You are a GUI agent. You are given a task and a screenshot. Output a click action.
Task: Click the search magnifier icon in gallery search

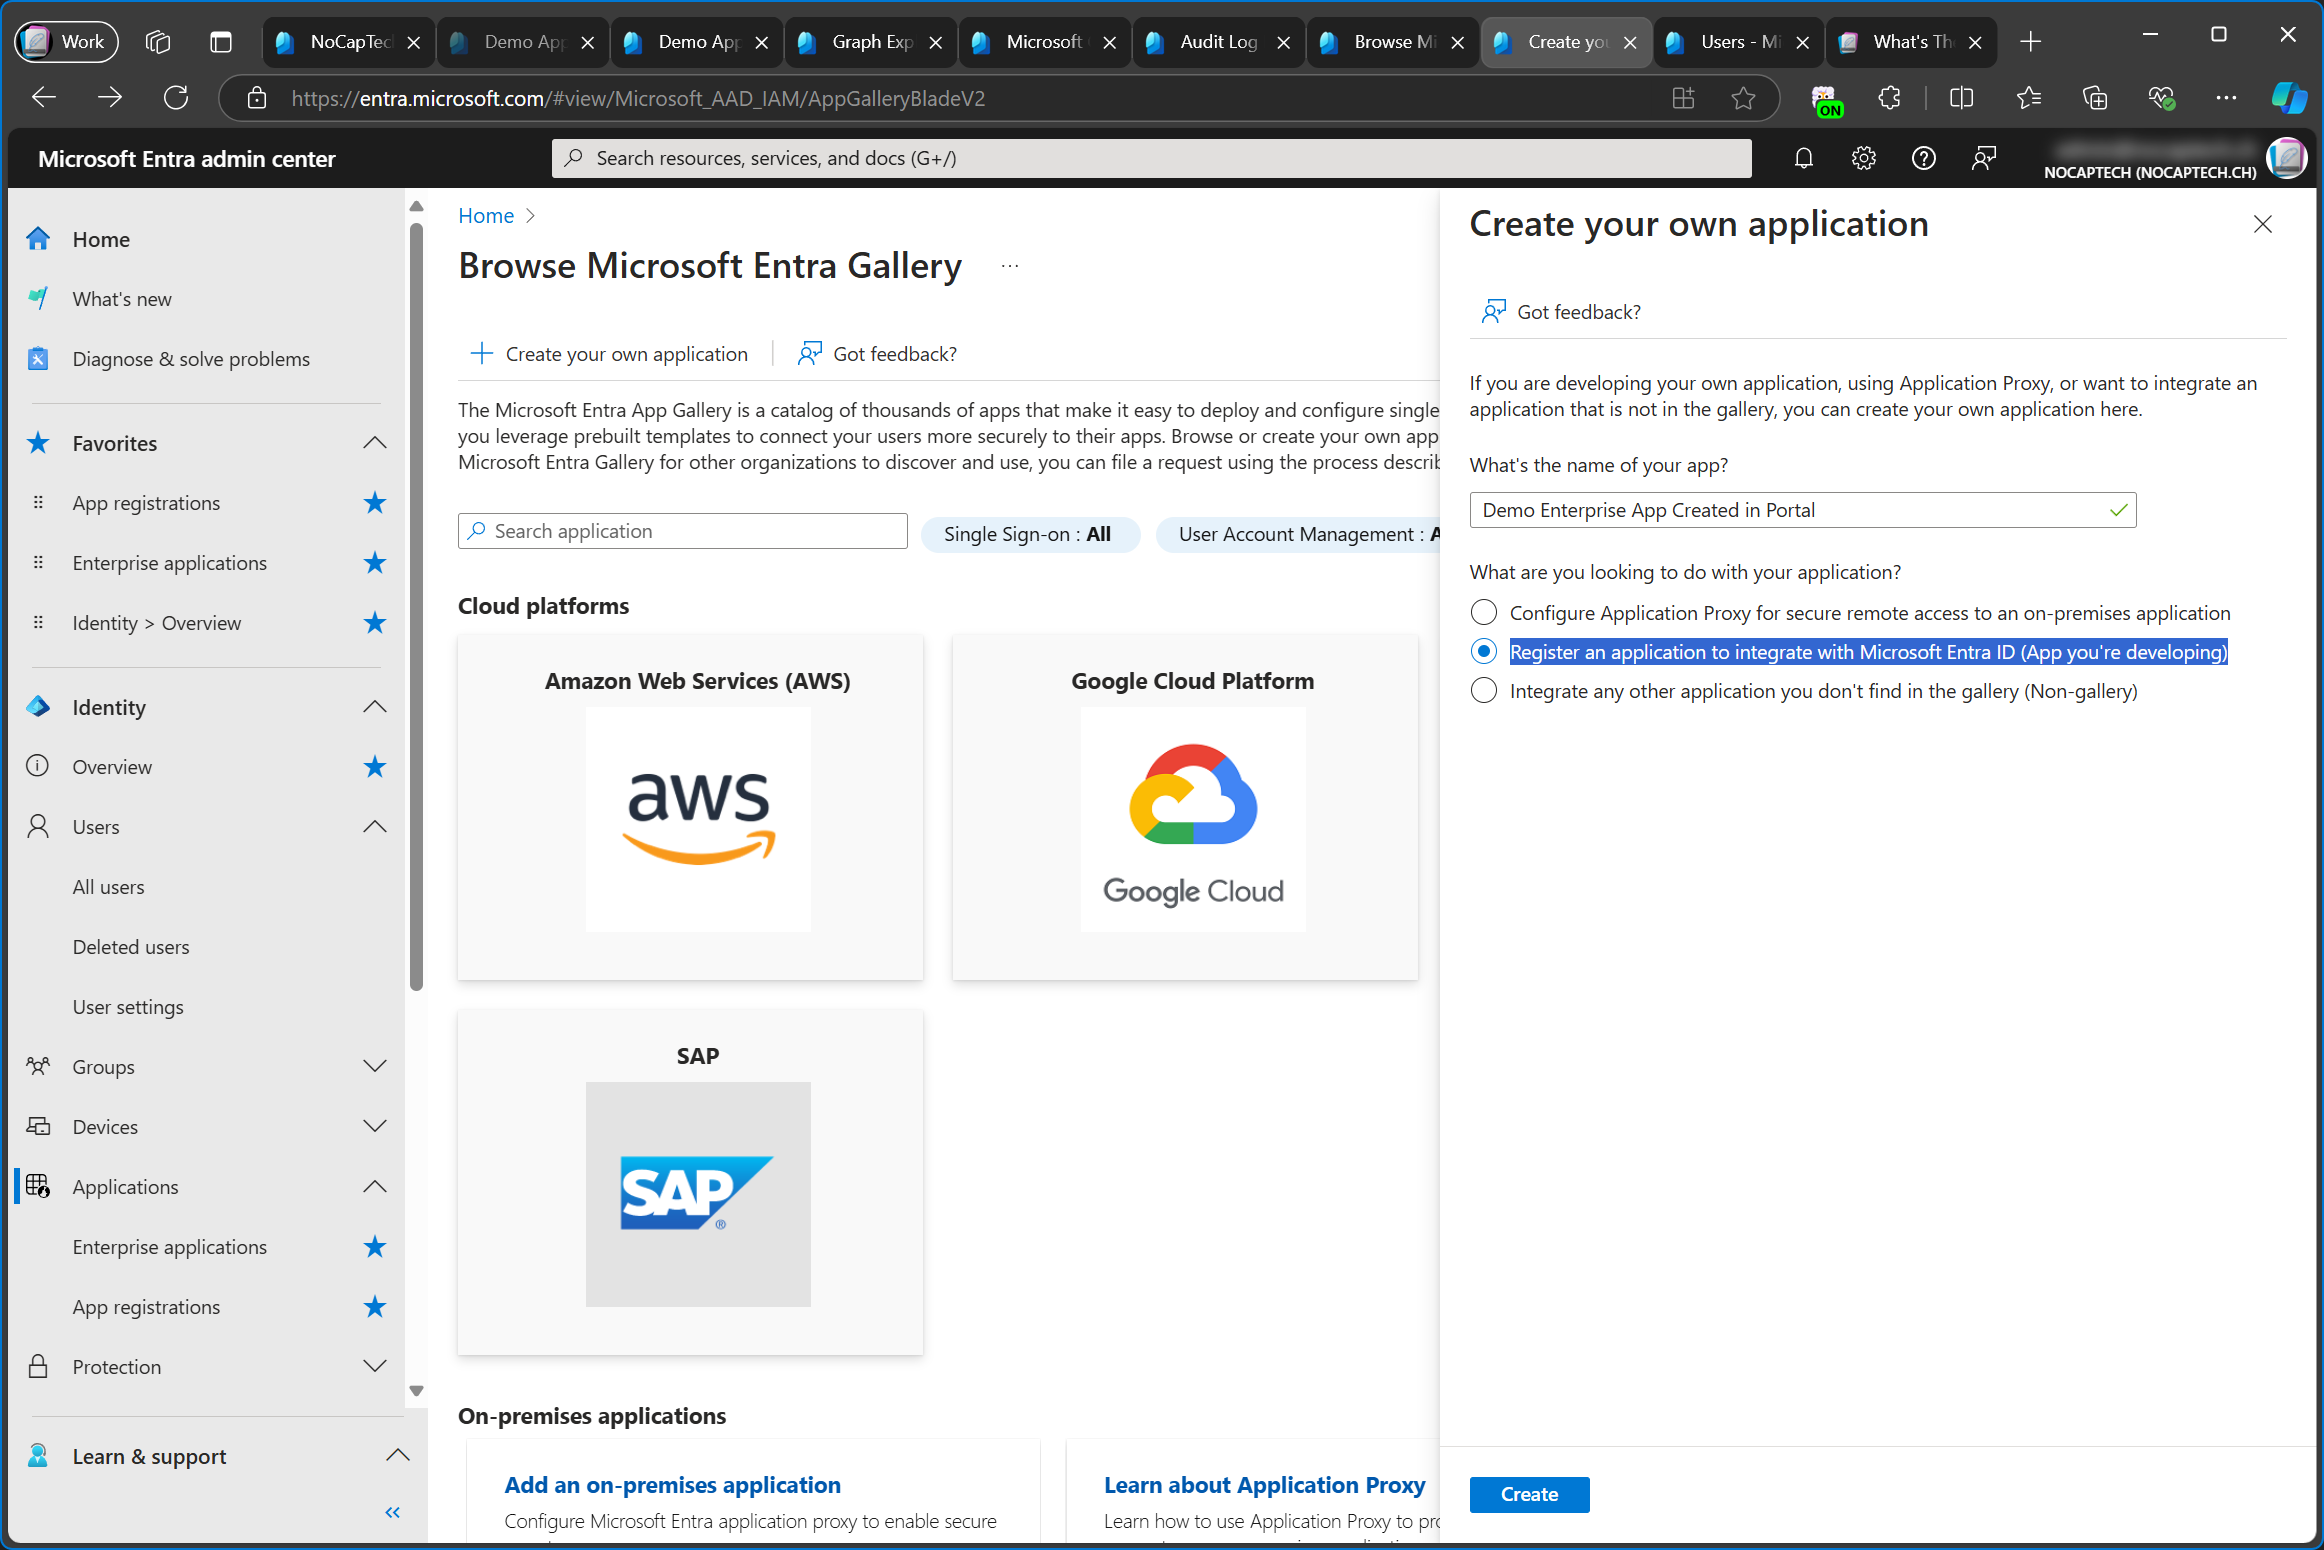(x=477, y=531)
